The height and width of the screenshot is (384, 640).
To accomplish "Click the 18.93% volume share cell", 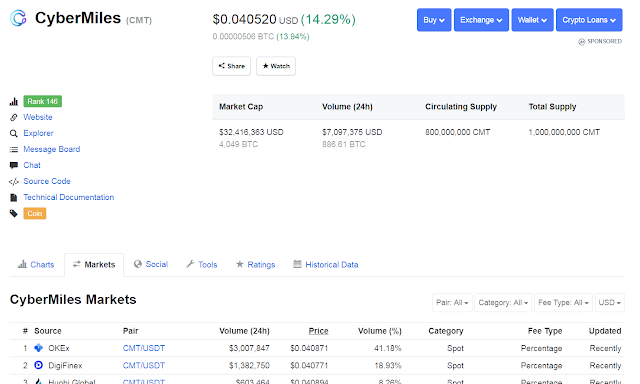I will [x=388, y=365].
